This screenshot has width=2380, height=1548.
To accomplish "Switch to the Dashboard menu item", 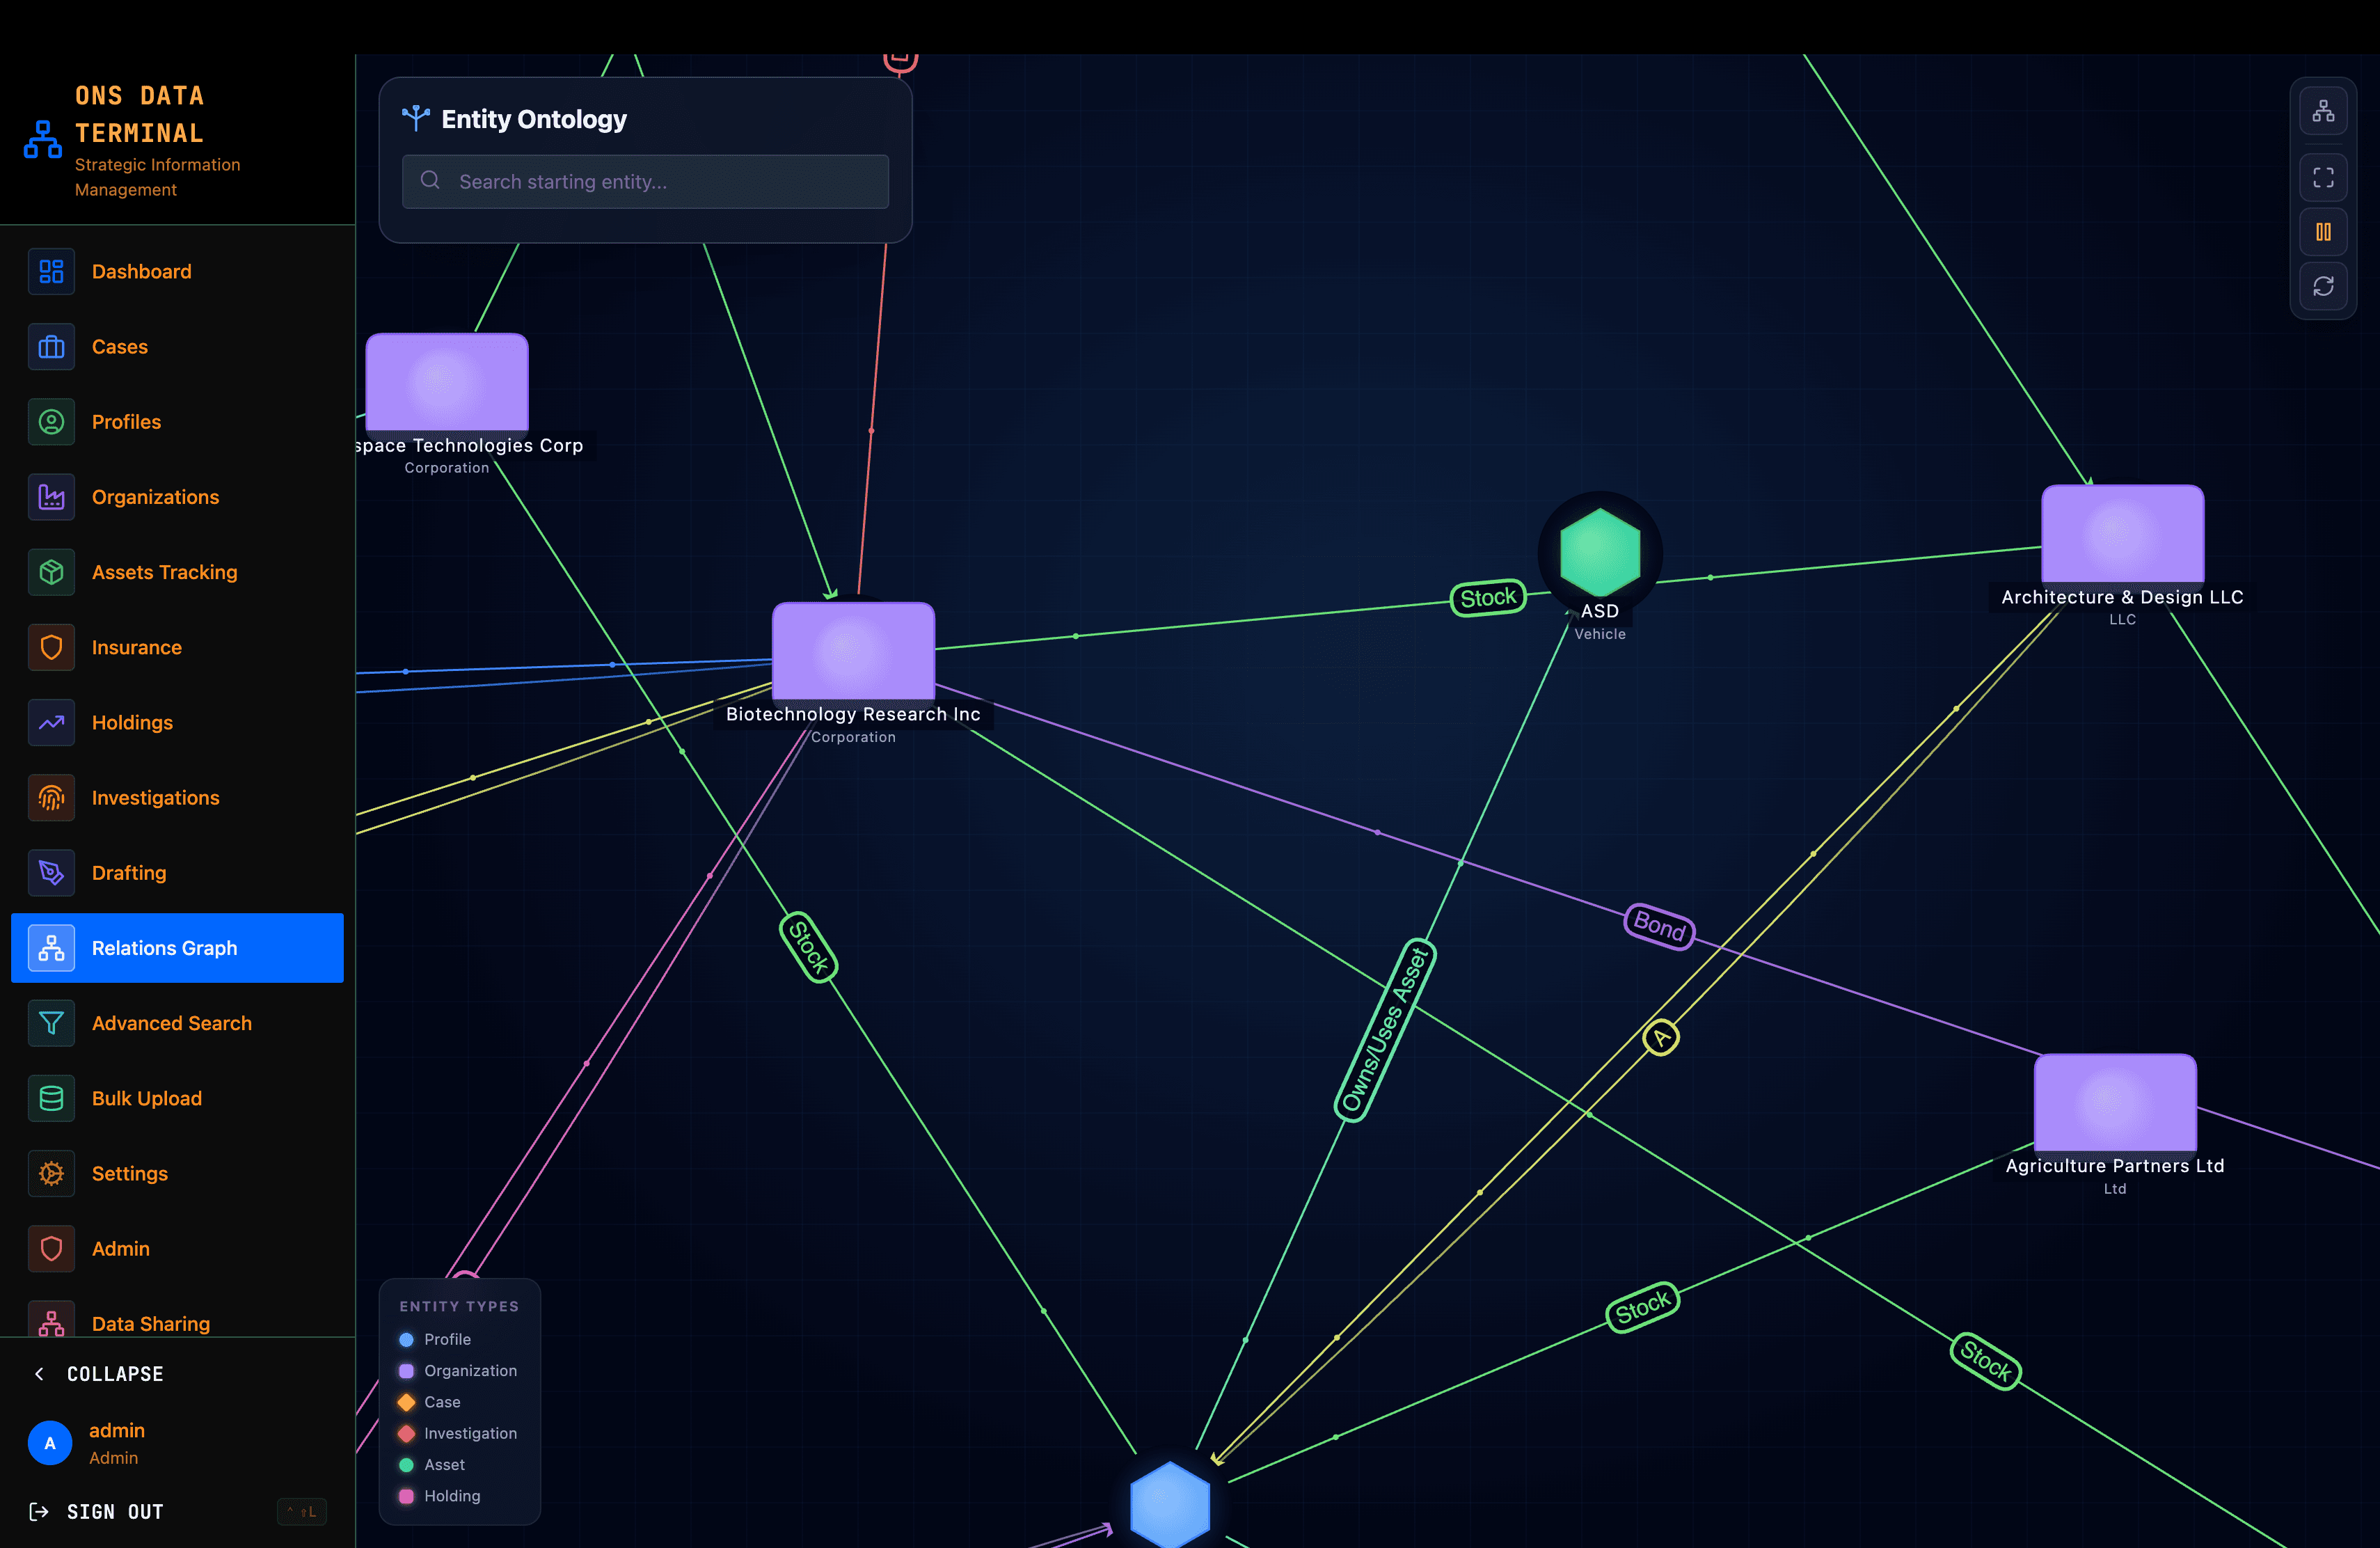I will [141, 271].
